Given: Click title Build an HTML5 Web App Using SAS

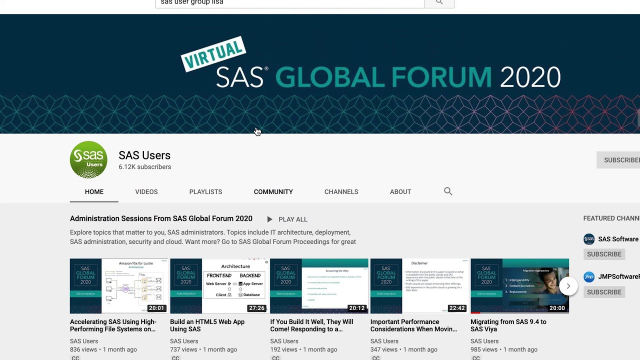Looking at the screenshot, I should pyautogui.click(x=207, y=325).
